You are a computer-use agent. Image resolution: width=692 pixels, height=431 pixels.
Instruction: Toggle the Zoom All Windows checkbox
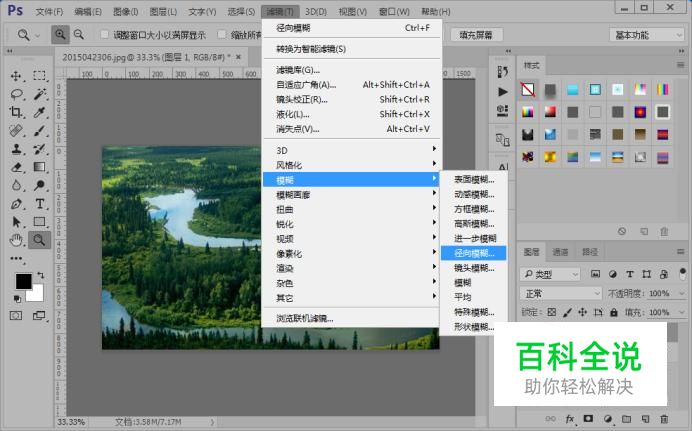point(222,34)
